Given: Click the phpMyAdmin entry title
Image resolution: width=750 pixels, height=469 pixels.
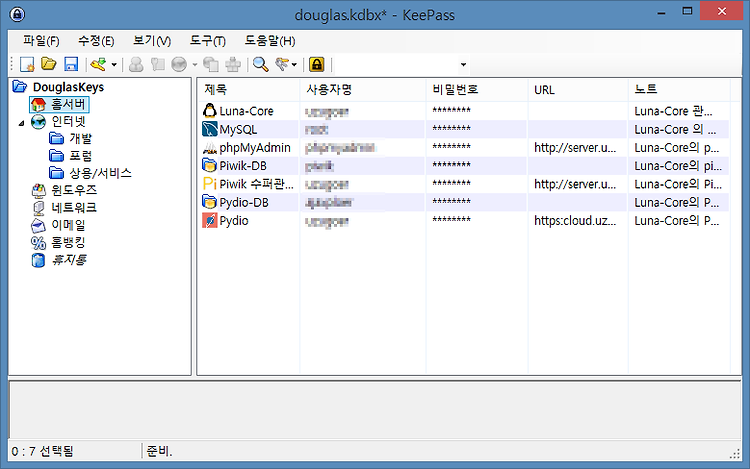Looking at the screenshot, I should tap(255, 148).
